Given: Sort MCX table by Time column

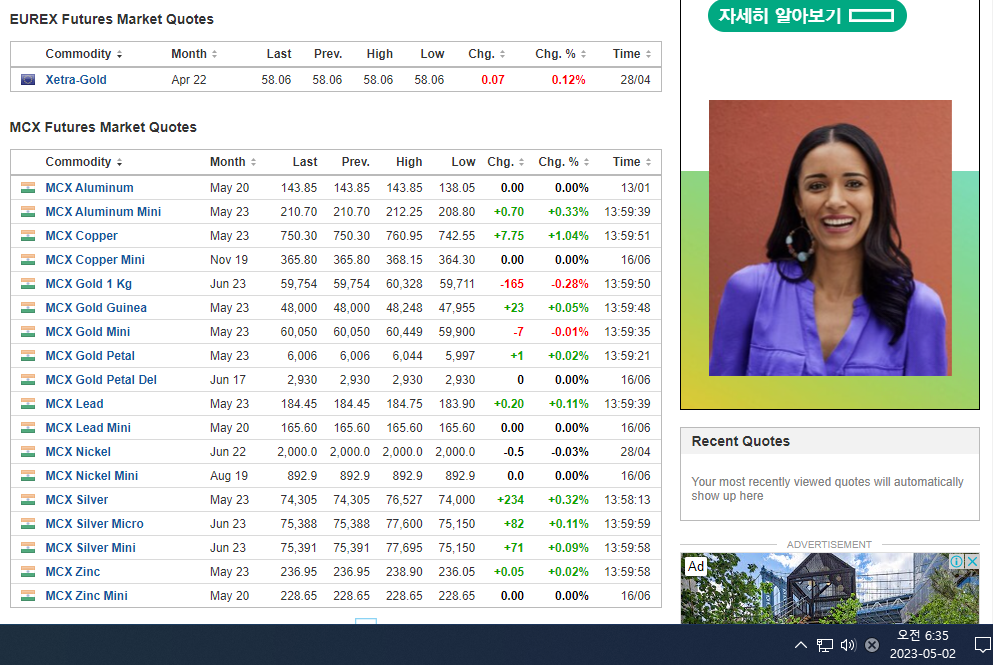Looking at the screenshot, I should [631, 162].
